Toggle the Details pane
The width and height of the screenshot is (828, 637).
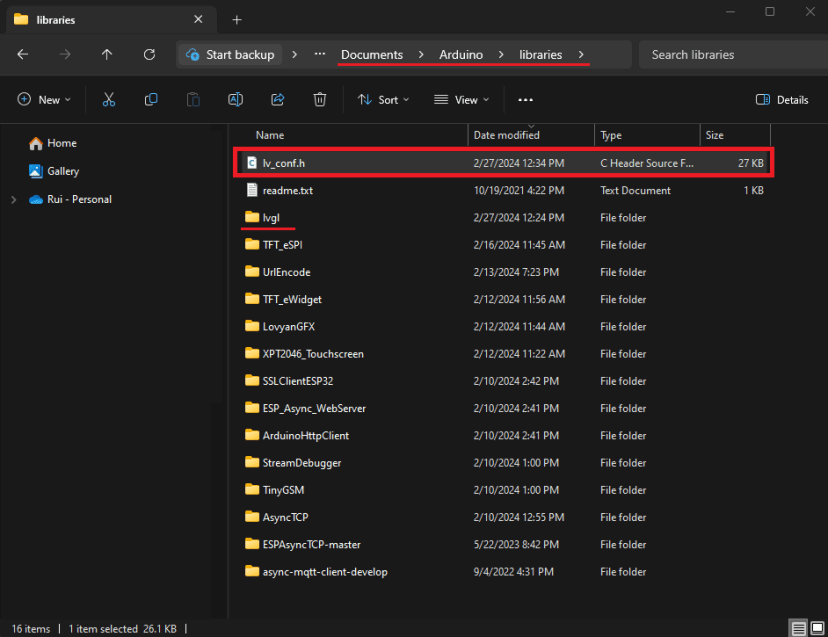(x=782, y=100)
